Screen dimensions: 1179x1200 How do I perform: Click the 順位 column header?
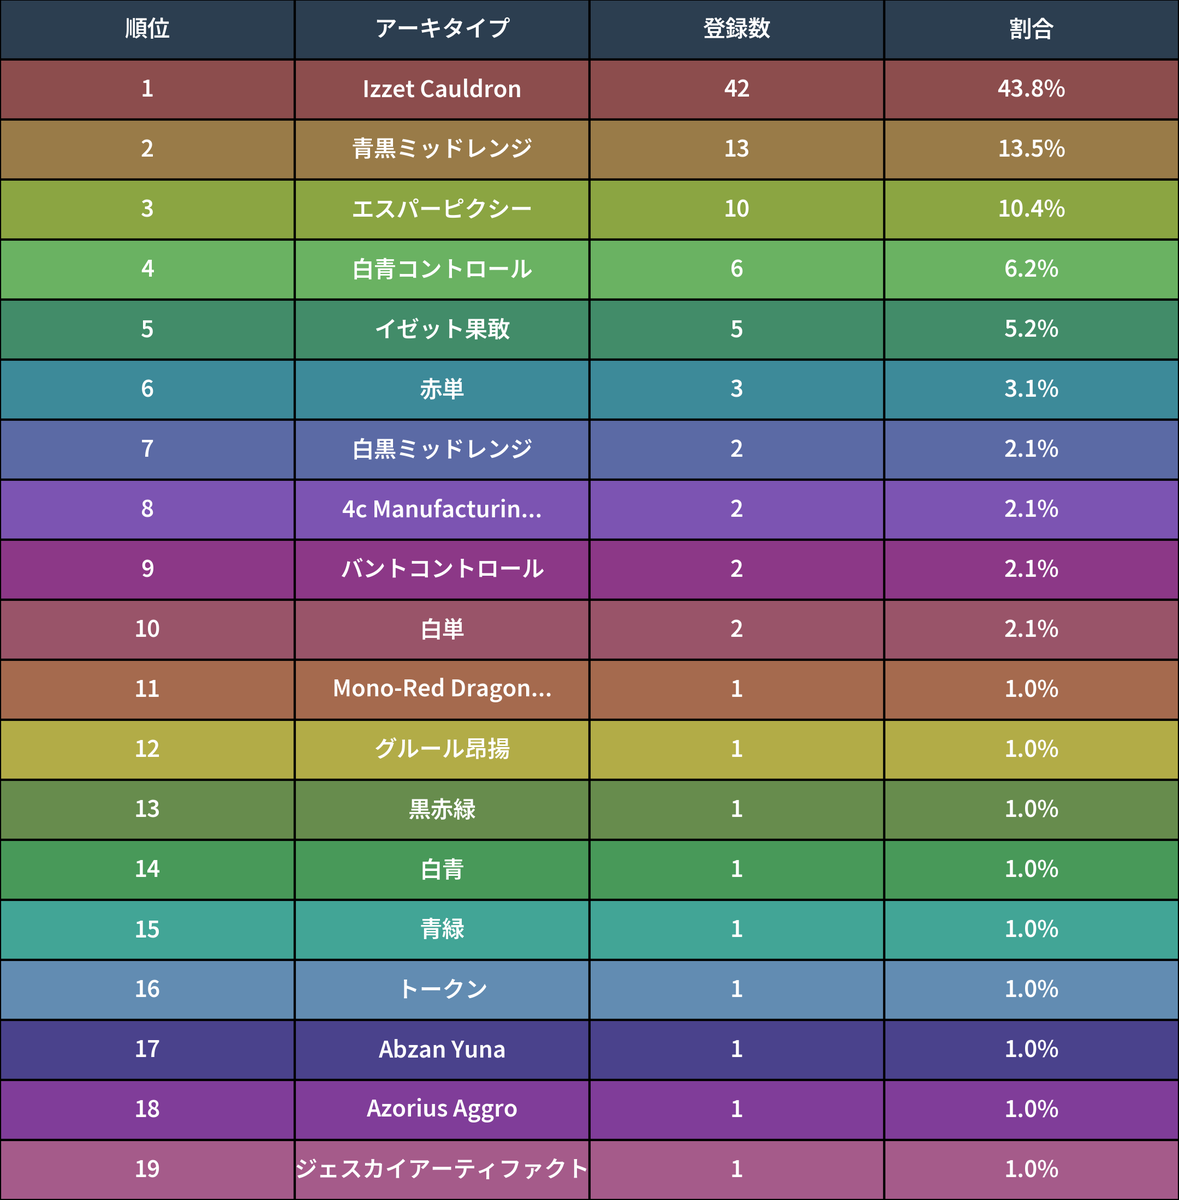(147, 29)
